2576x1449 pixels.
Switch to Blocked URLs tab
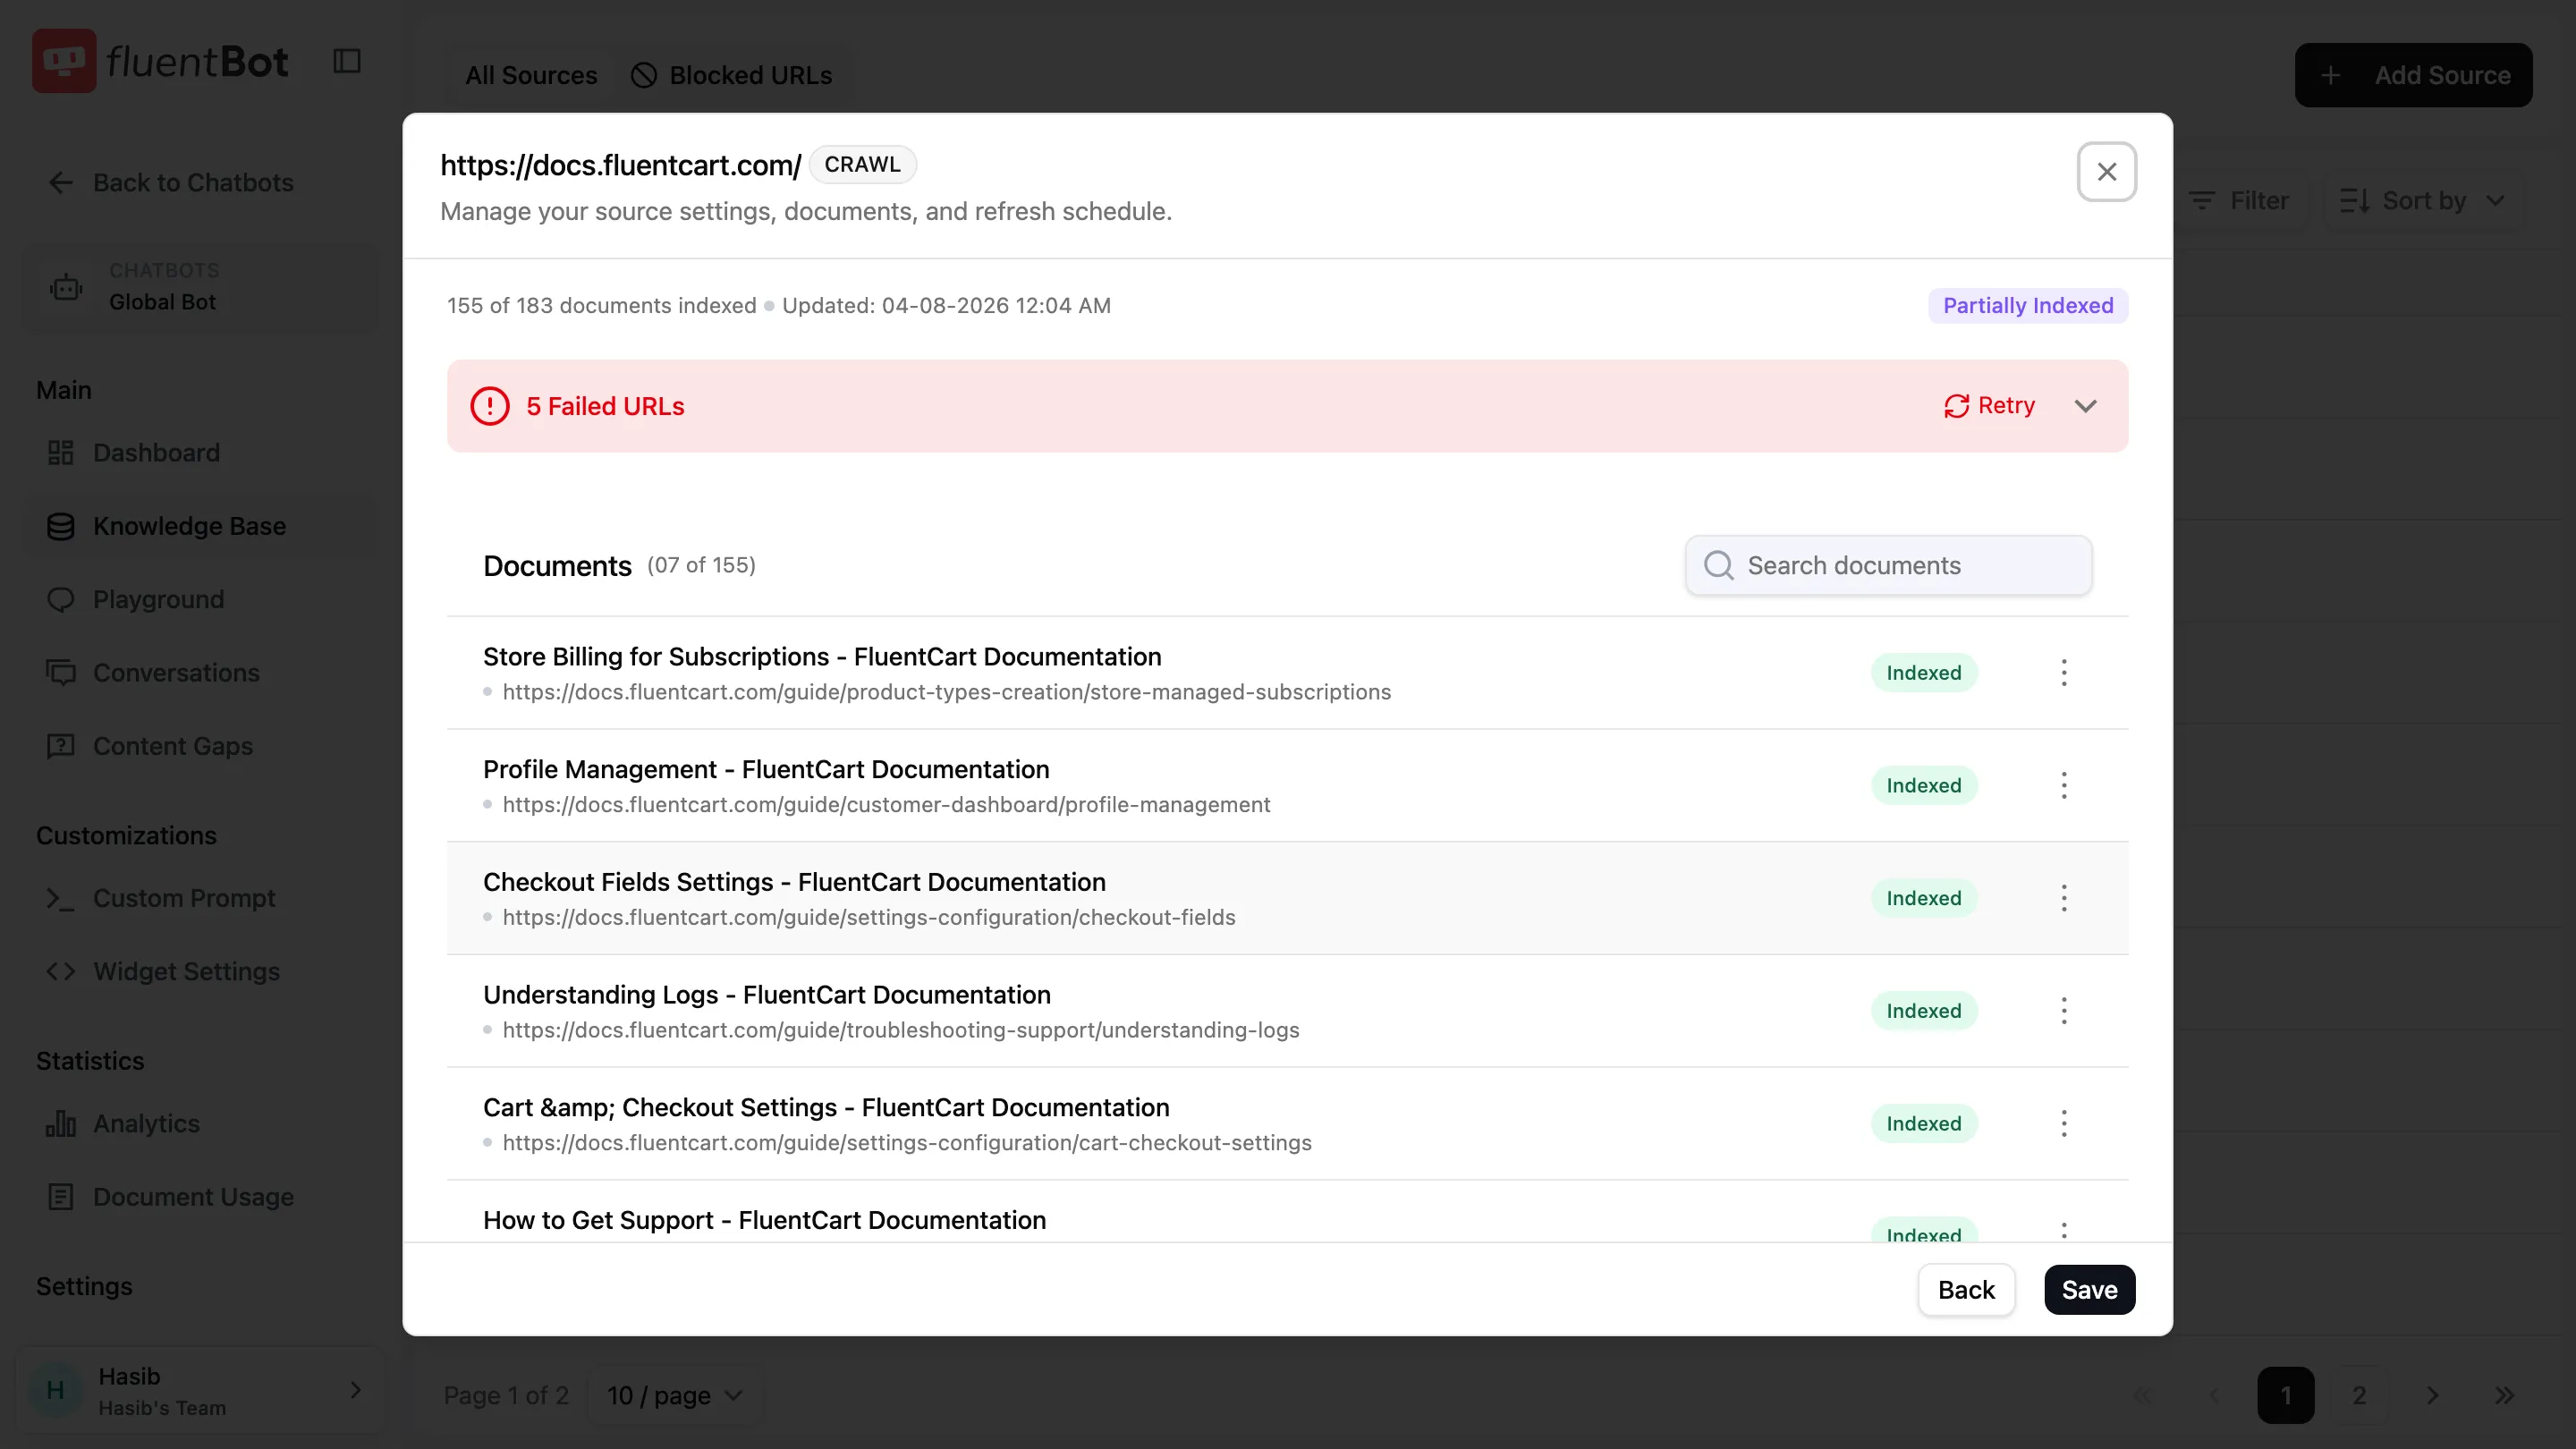732,75
